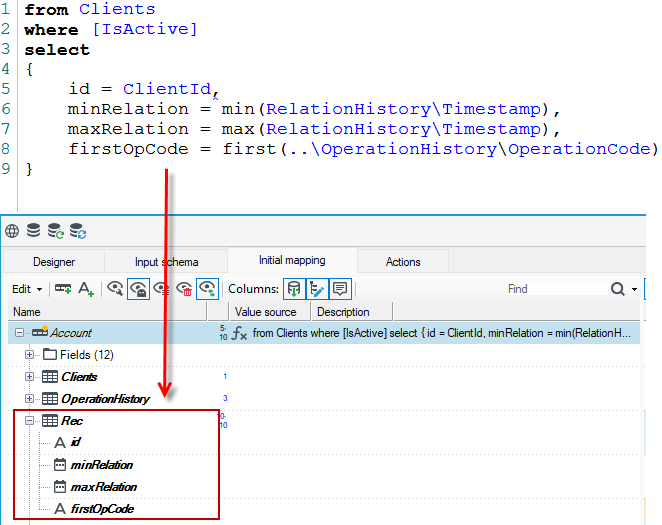The image size is (662, 525).
Task: Select the Rec tree item
Action: click(x=72, y=420)
